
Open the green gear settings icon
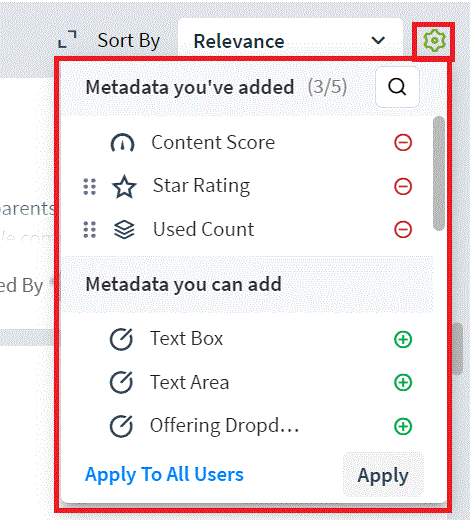(434, 41)
